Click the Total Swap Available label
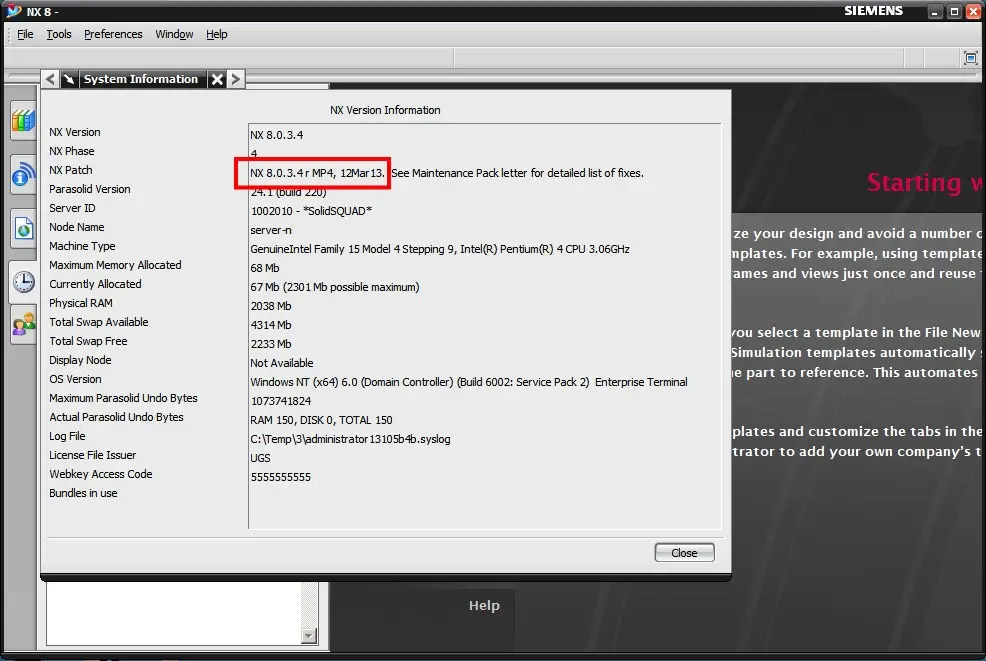Viewport: 986px width, 661px height. click(99, 322)
